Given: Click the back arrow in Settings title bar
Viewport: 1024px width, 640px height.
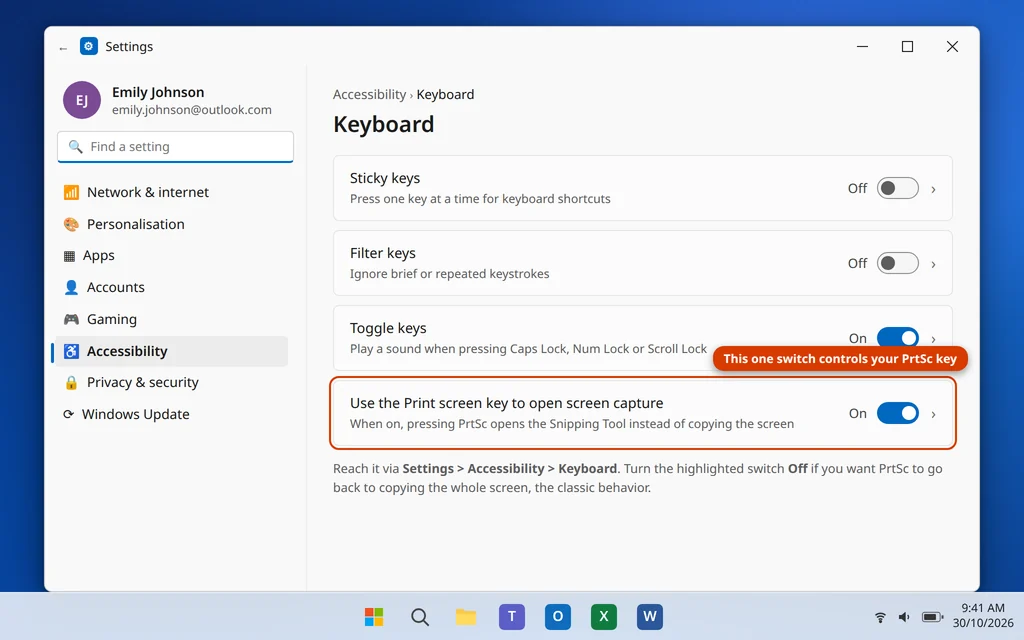Looking at the screenshot, I should coord(63,48).
